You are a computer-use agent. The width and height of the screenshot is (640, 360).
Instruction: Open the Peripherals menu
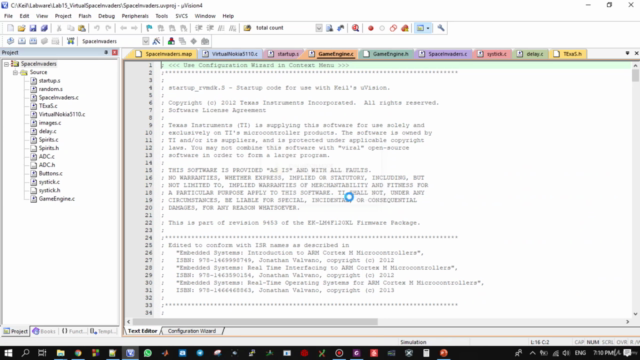pyautogui.click(x=135, y=16)
